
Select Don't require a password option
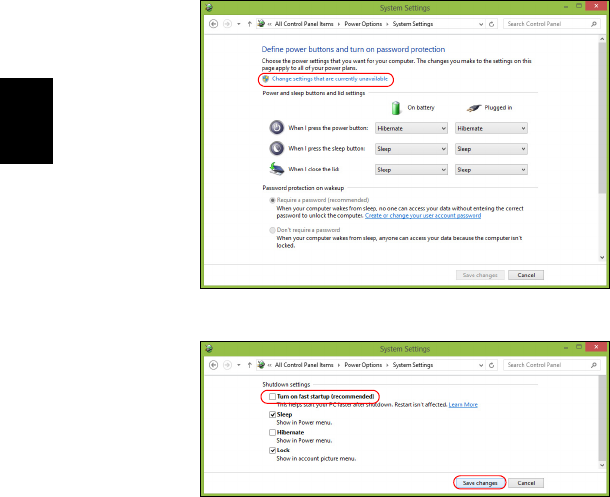coord(272,230)
